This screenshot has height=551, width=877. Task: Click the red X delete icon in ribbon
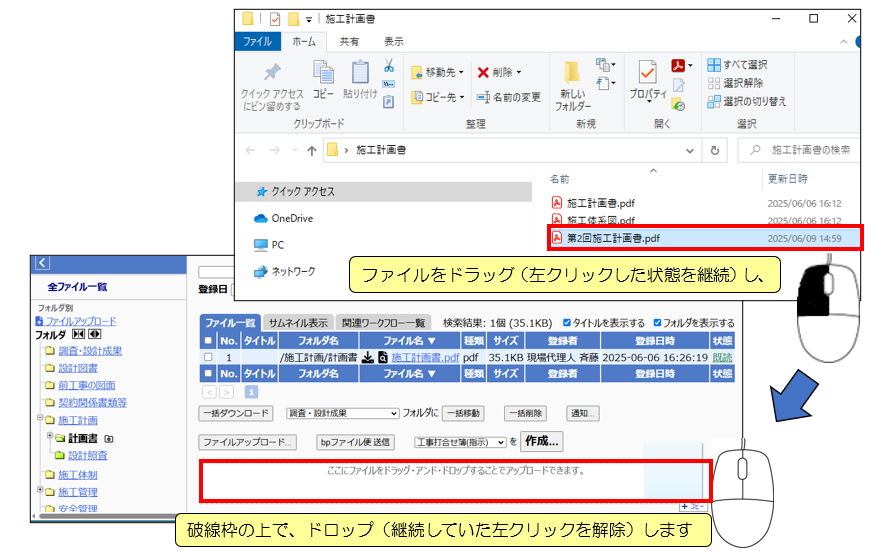point(483,72)
